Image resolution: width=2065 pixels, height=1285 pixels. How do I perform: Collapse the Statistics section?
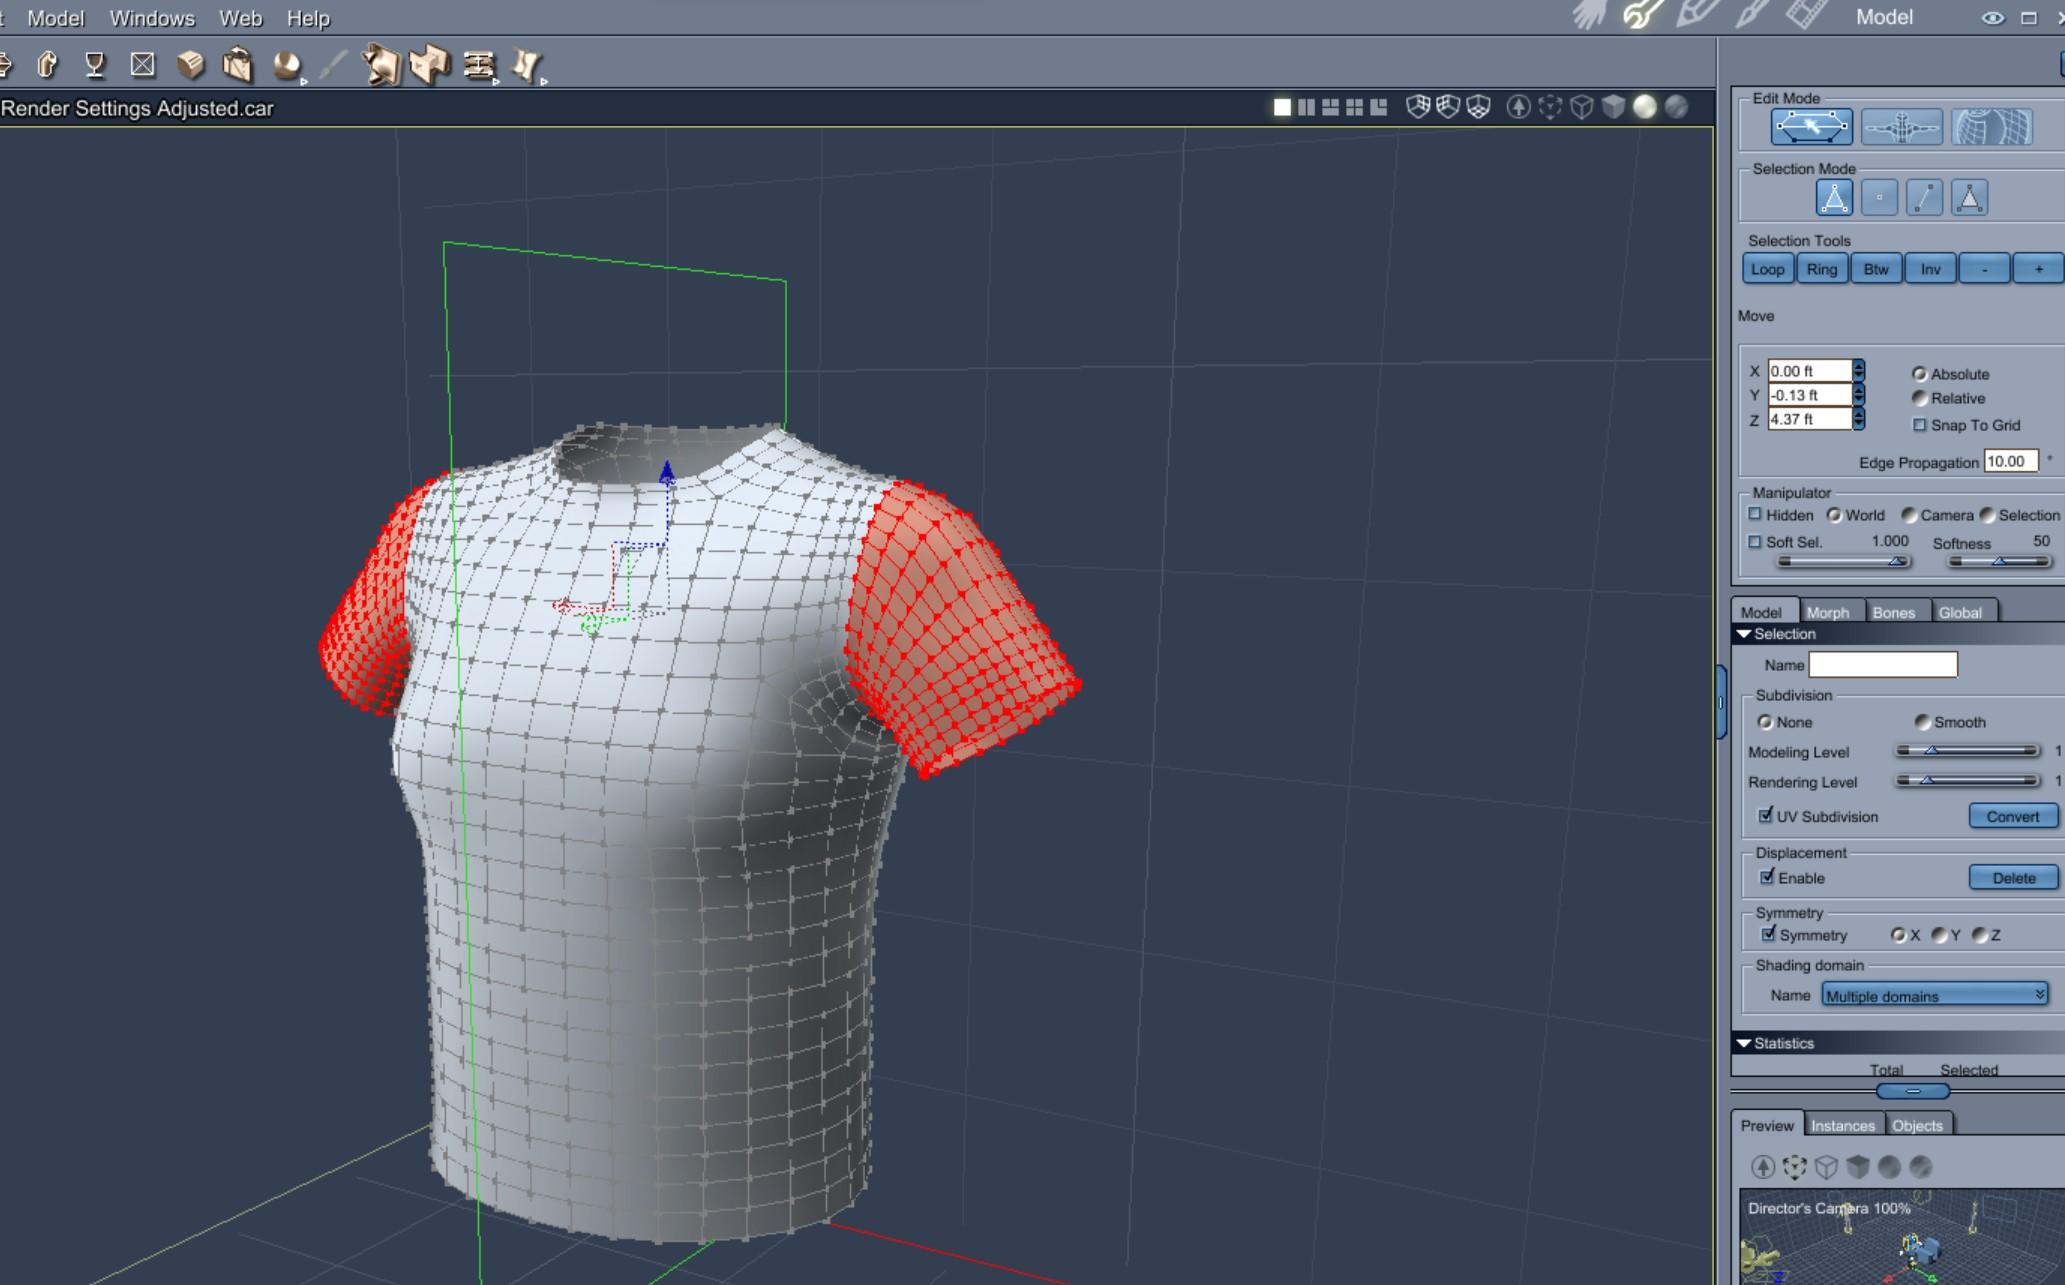[x=1744, y=1043]
